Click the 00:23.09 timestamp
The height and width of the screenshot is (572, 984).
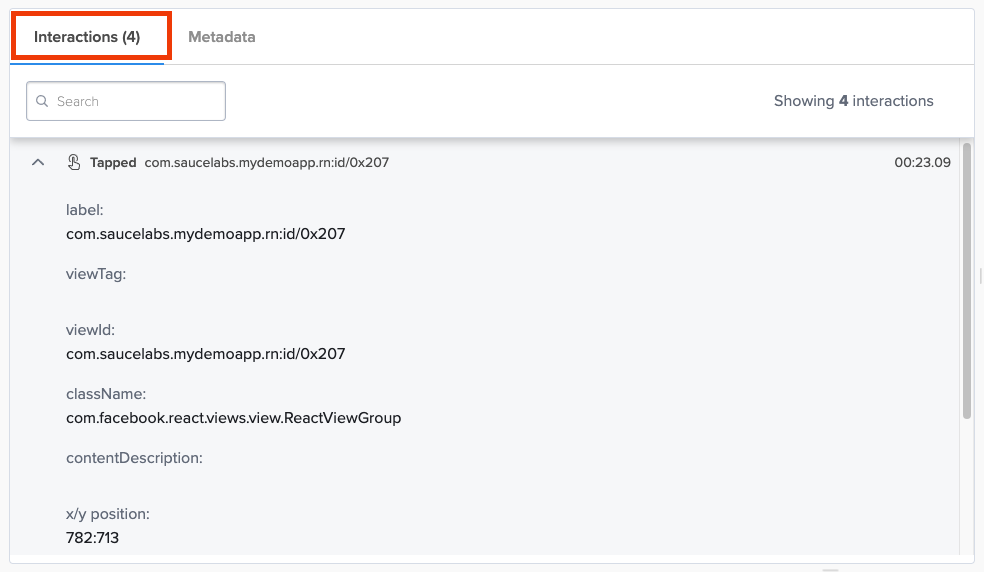[x=922, y=162]
